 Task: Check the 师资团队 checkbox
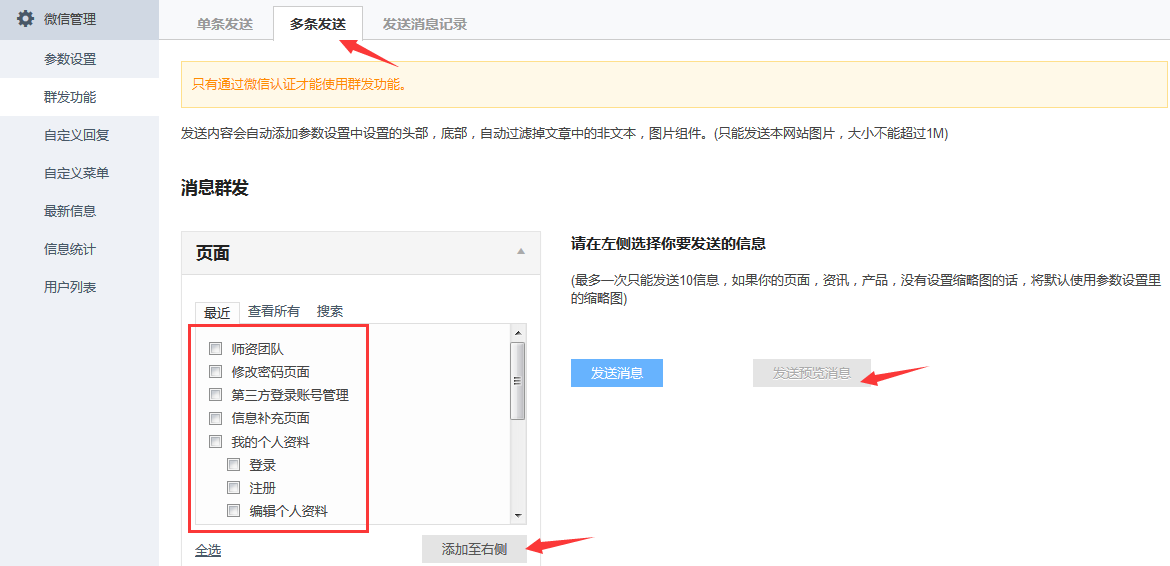pos(216,348)
